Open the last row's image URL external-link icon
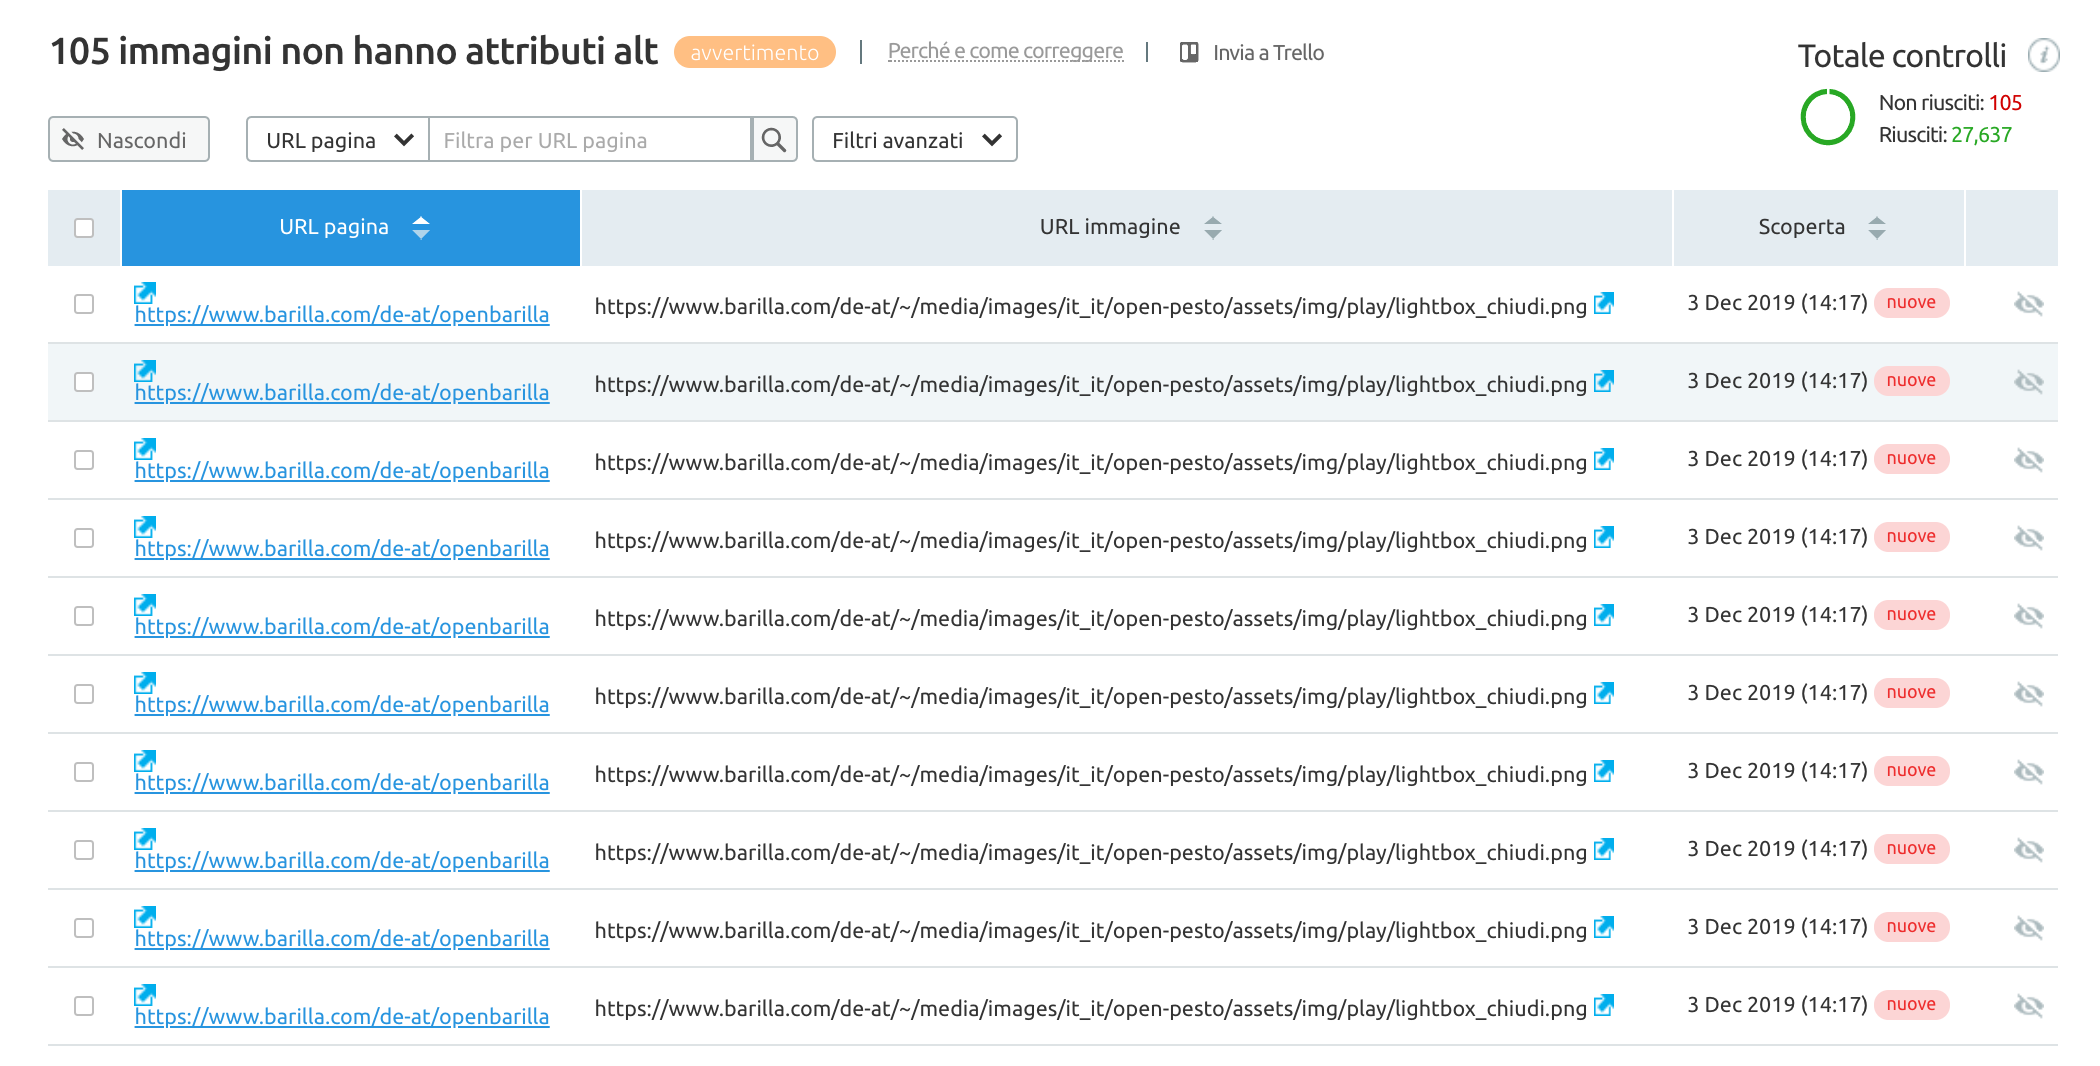 (x=1604, y=1005)
